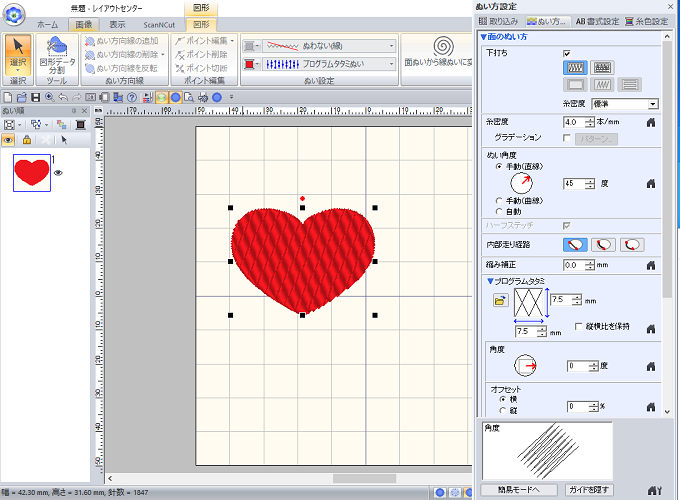Enable the 縦横比を保持 checkbox
Screen dimensions: 680x500
tap(579, 327)
